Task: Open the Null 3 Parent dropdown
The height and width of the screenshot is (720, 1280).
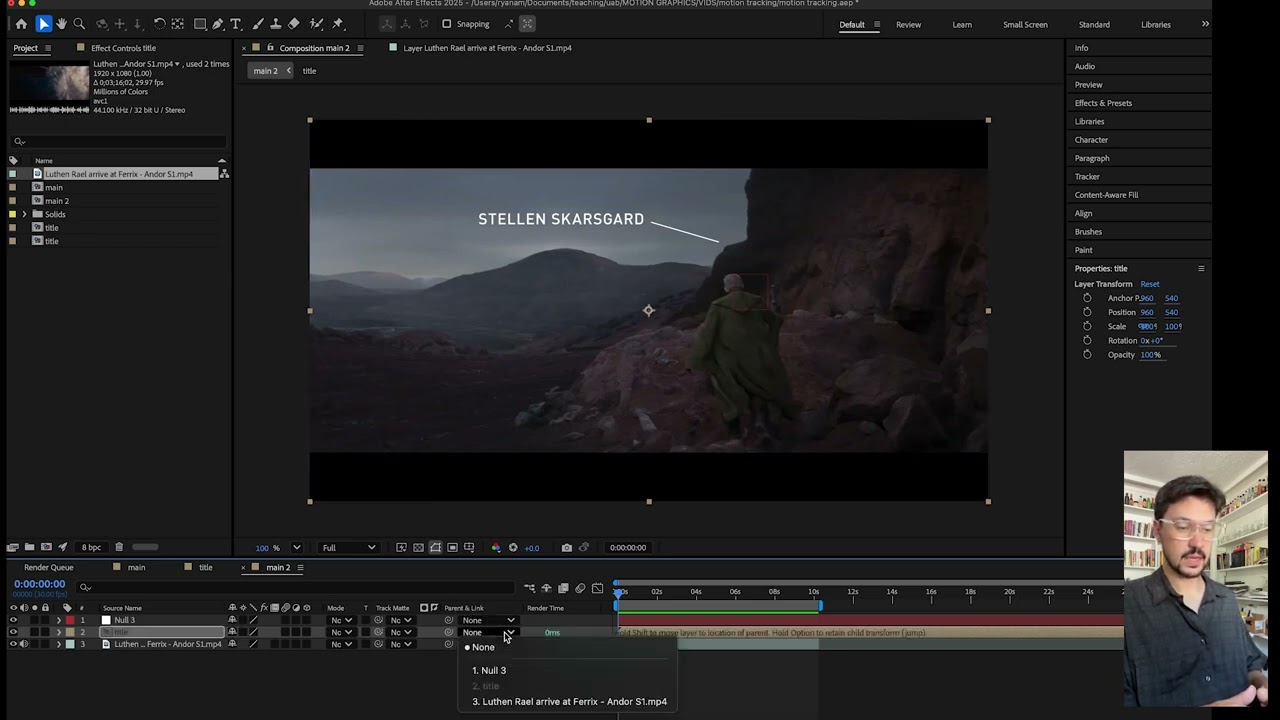Action: pos(488,620)
